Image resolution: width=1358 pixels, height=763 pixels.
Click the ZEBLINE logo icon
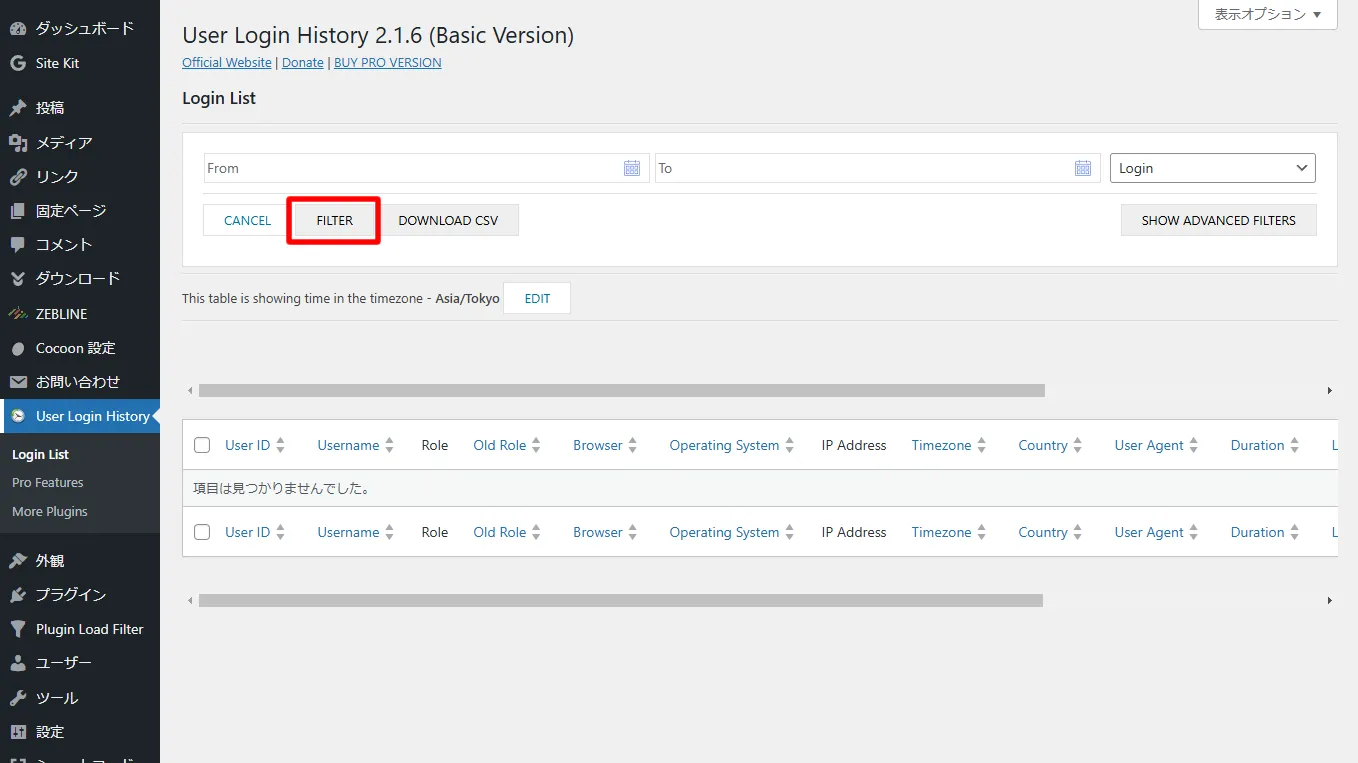pyautogui.click(x=17, y=314)
